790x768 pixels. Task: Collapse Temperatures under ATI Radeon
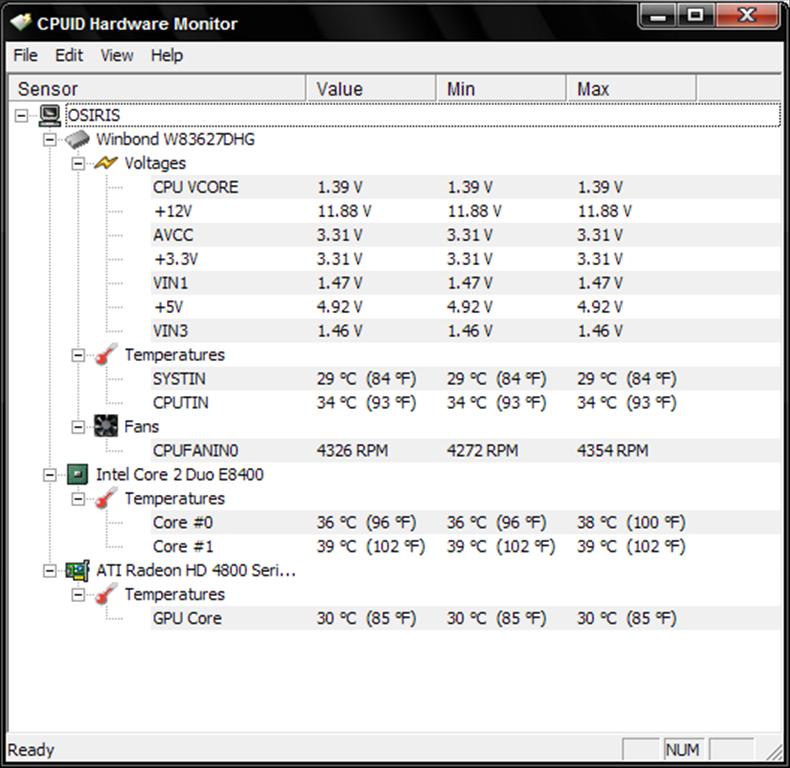[78, 595]
